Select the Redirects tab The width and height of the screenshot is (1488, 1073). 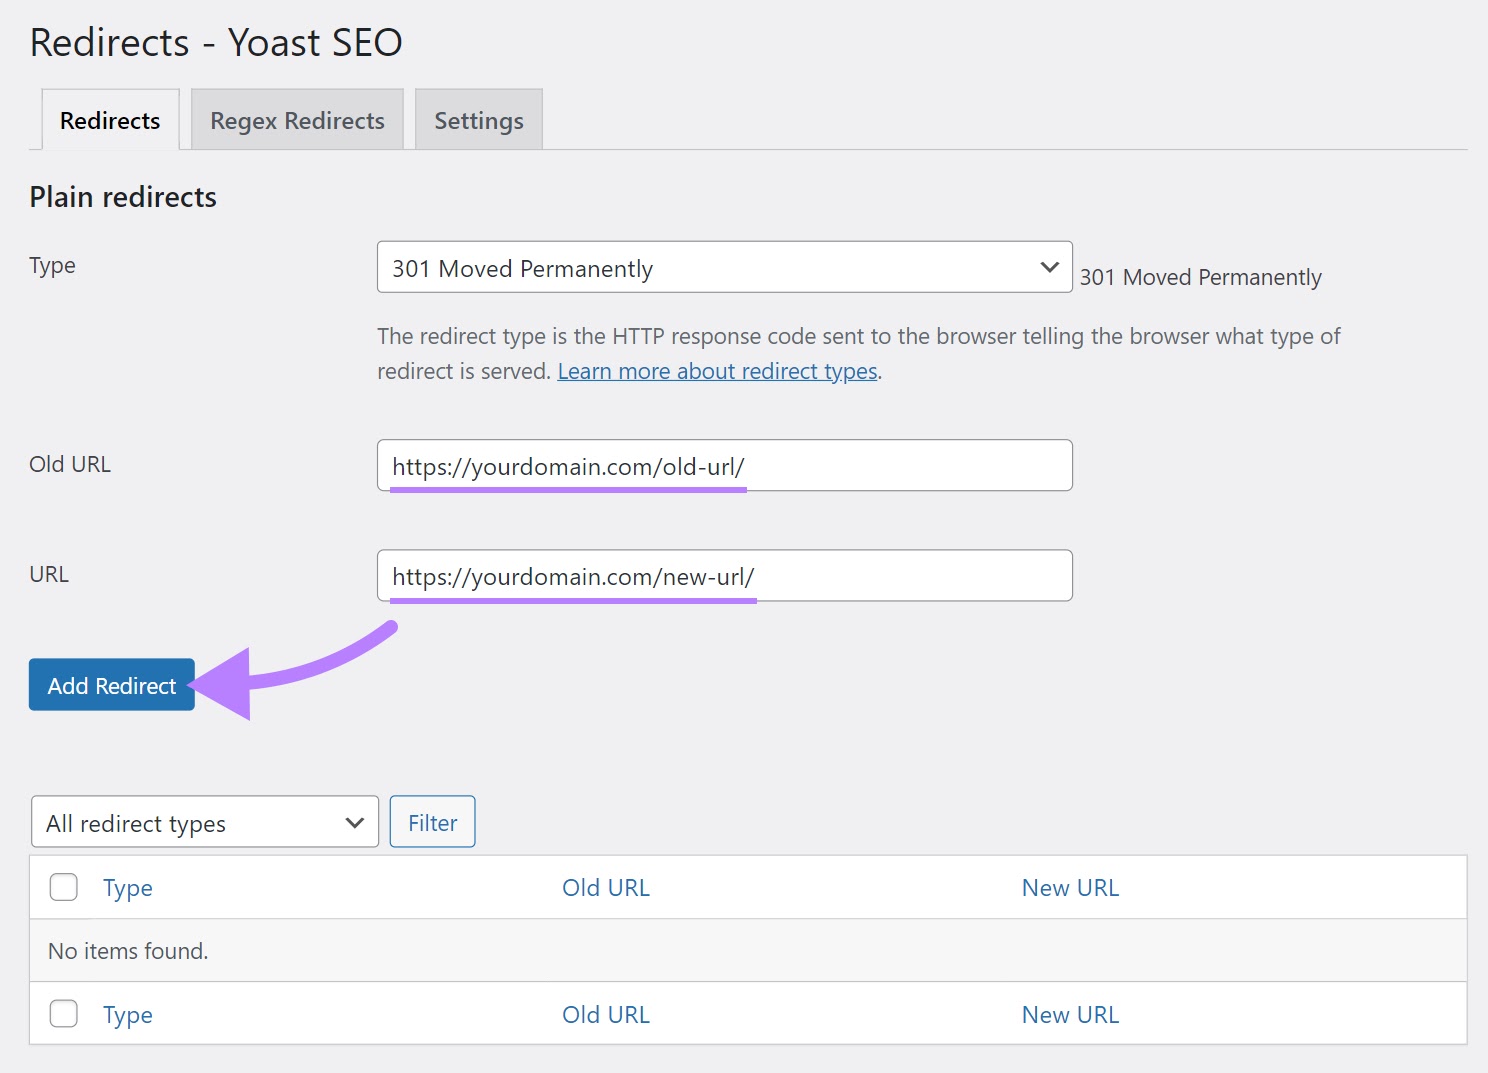coord(109,120)
